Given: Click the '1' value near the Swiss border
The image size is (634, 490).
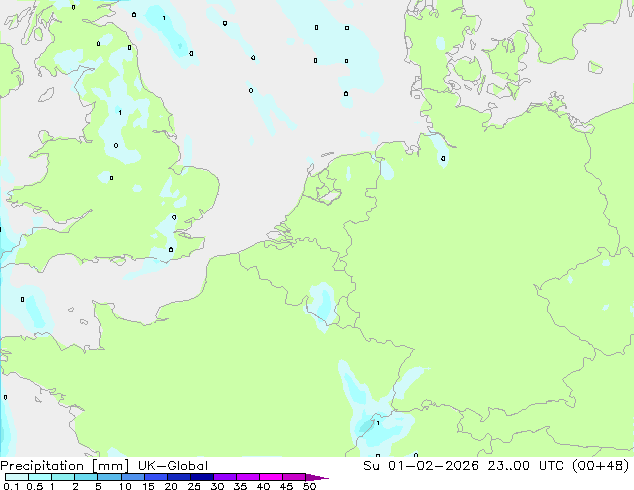Looking at the screenshot, I should (x=378, y=423).
